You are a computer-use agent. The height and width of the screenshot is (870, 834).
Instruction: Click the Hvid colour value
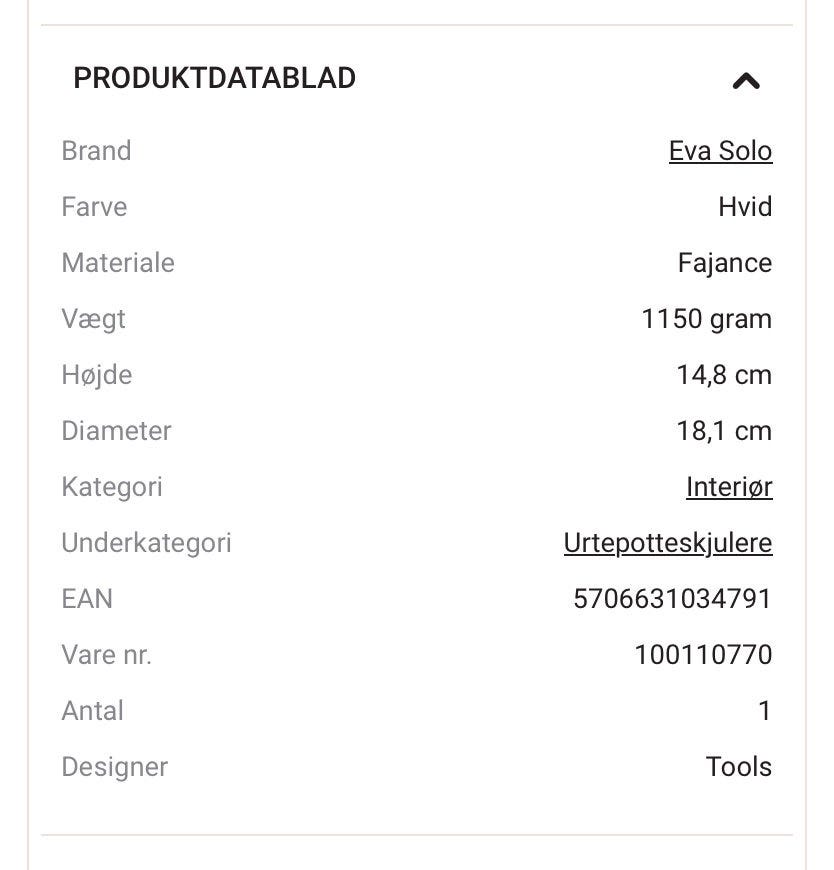point(745,207)
